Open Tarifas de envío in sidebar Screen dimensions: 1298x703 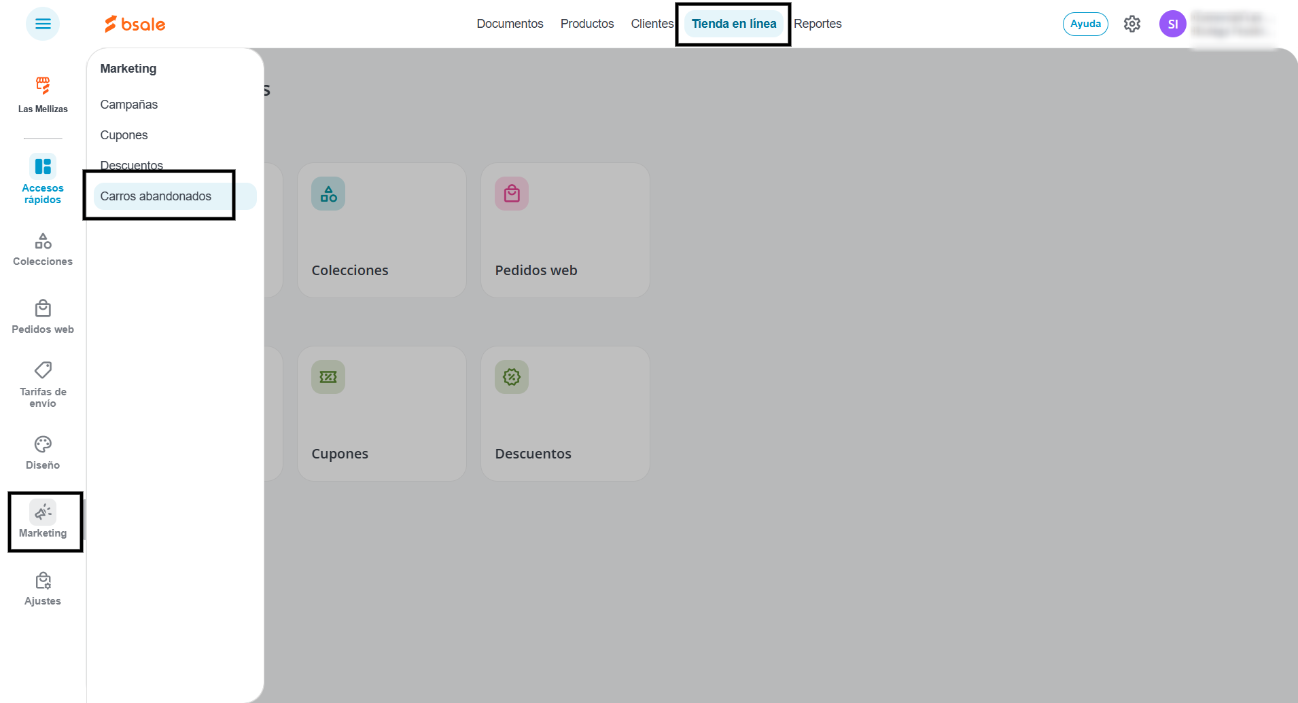[43, 385]
